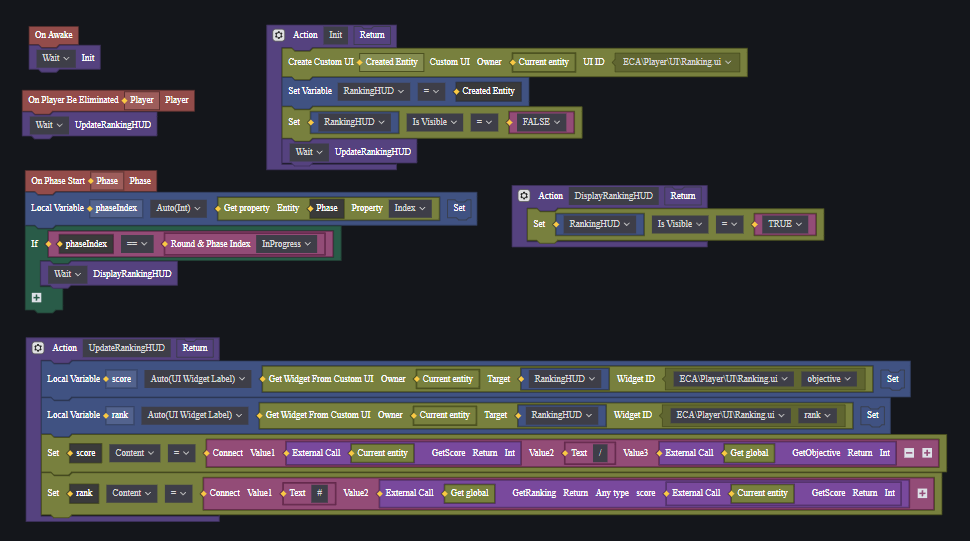Viewport: 970px width, 541px height.
Task: Click the gear icon on the Init action
Action: coord(278,35)
